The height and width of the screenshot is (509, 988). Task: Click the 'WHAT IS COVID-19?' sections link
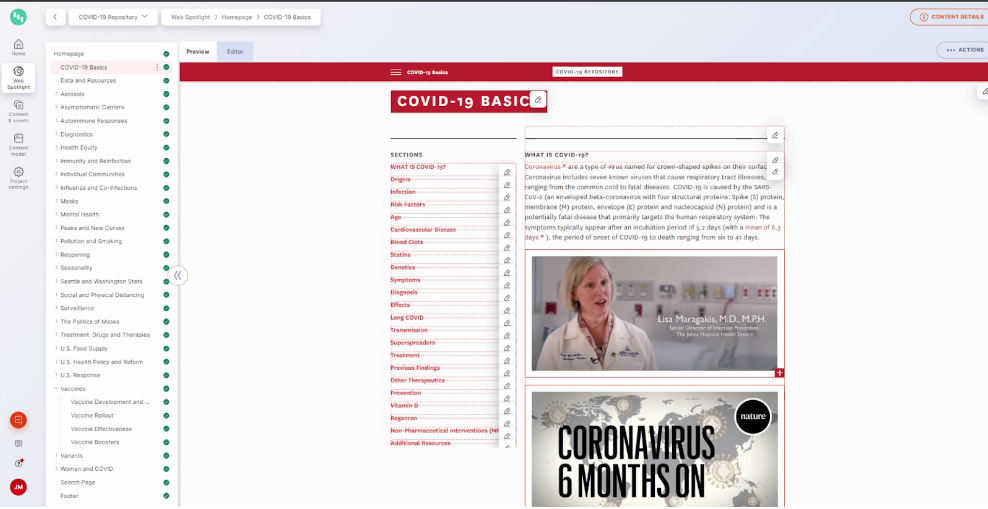(x=418, y=167)
